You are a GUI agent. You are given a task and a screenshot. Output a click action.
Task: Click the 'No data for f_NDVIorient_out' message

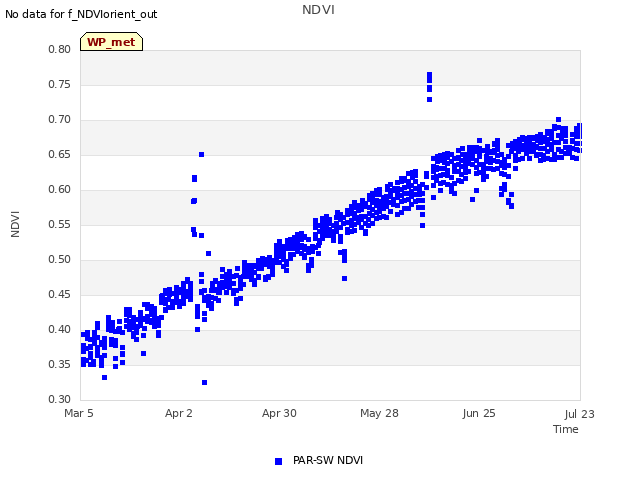point(81,14)
